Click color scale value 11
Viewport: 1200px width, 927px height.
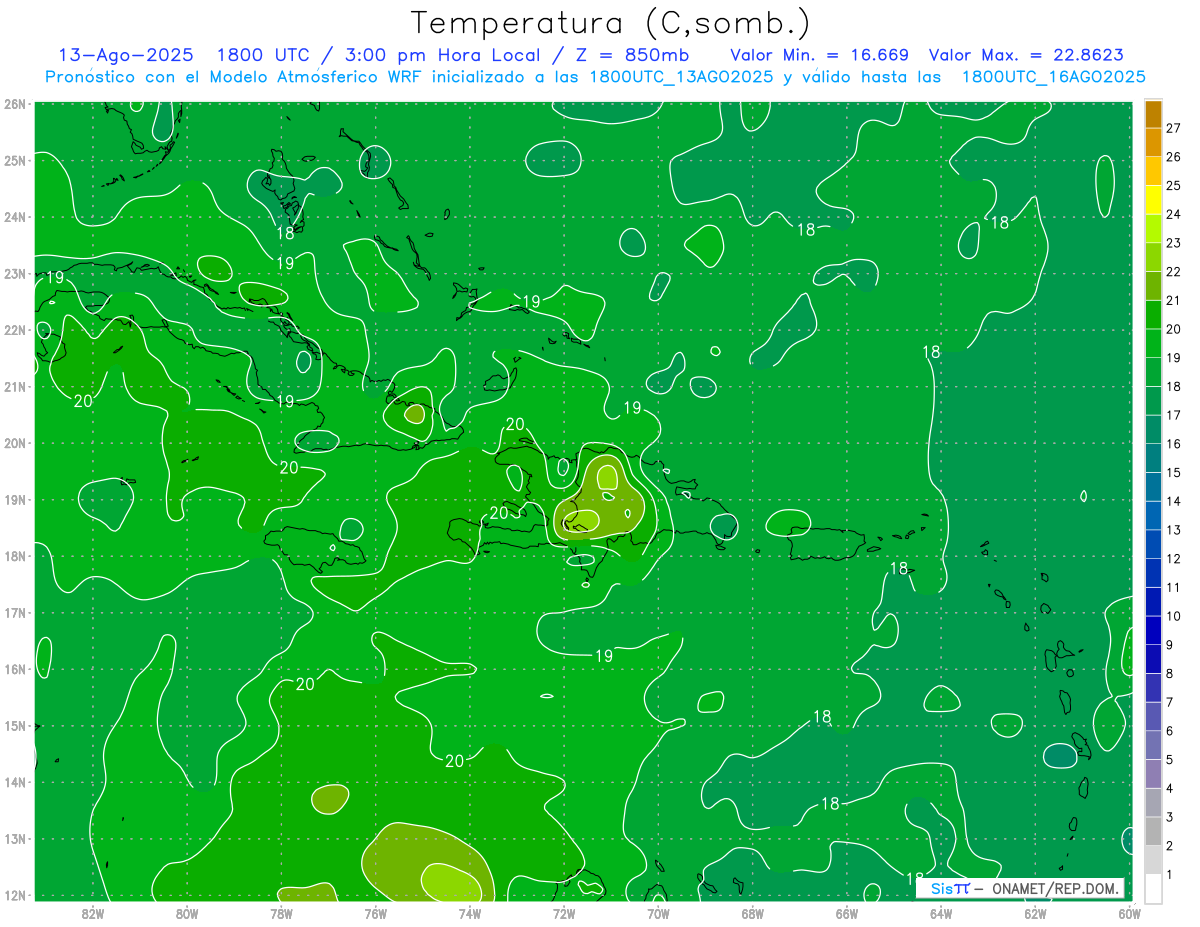[x=1173, y=587]
